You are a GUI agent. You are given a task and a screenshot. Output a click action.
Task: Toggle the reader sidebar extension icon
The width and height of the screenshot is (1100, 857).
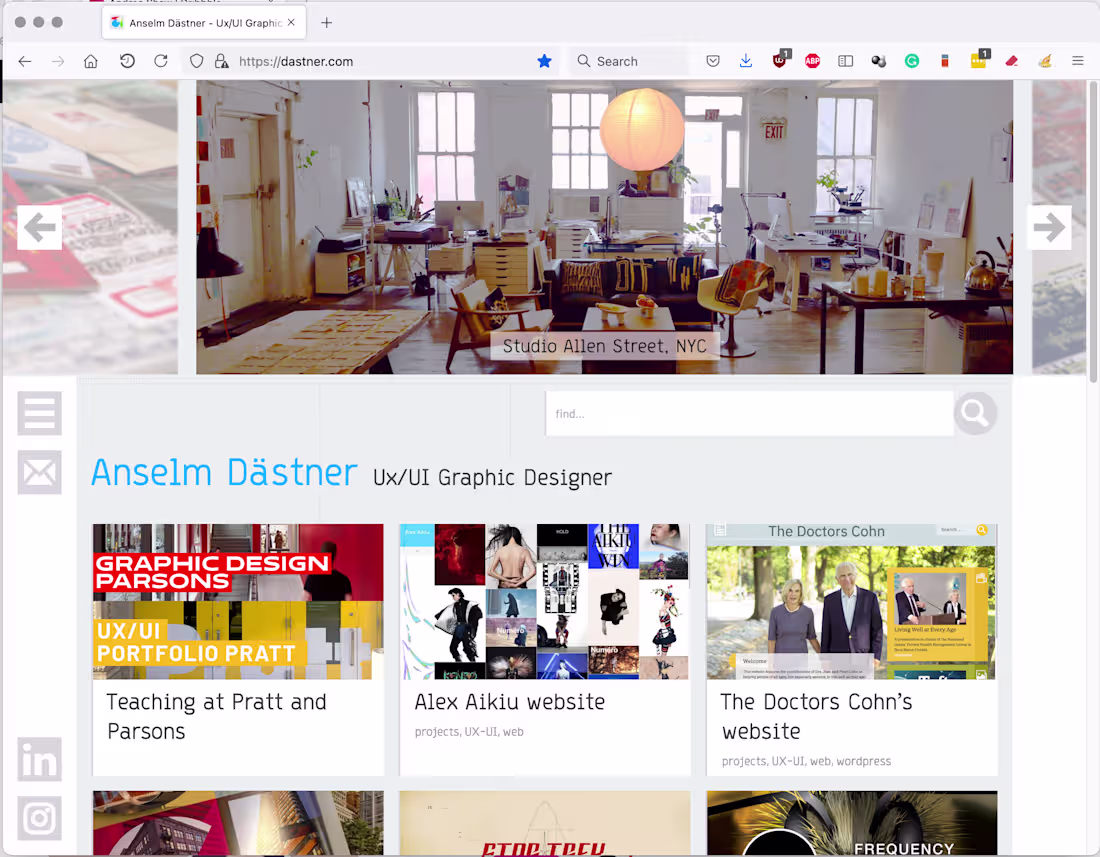[845, 61]
